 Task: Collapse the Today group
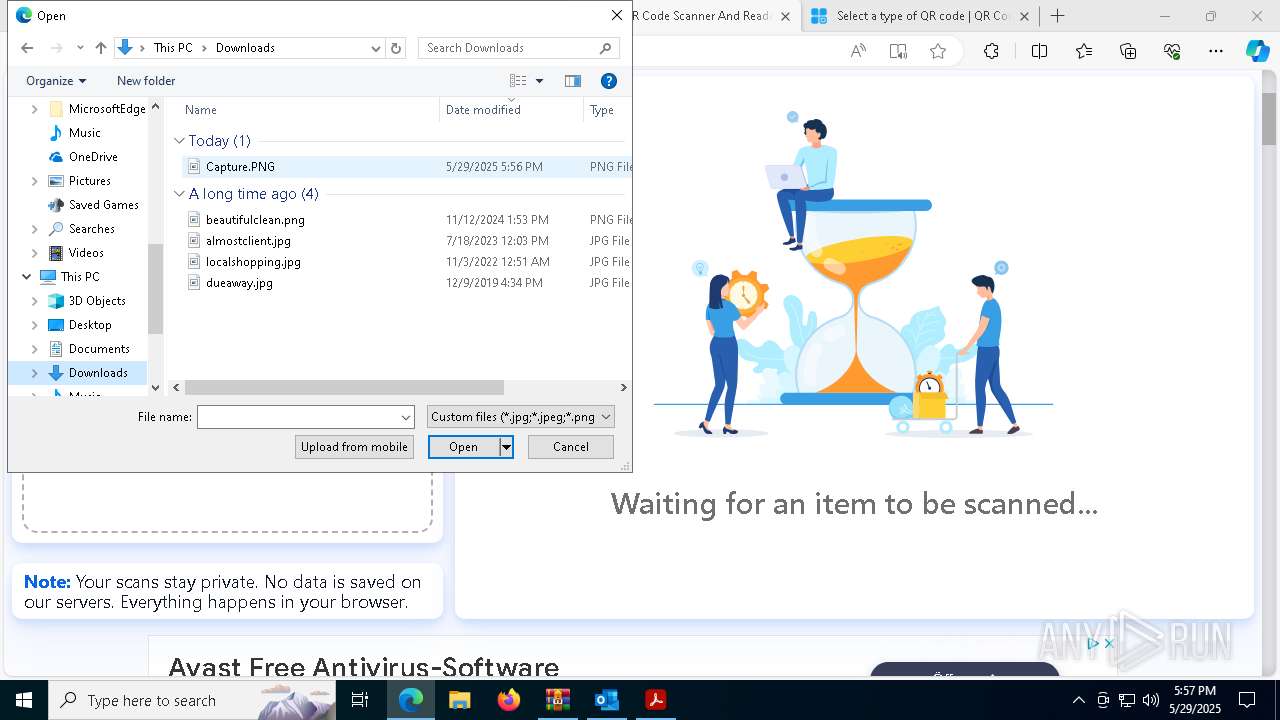pos(180,141)
